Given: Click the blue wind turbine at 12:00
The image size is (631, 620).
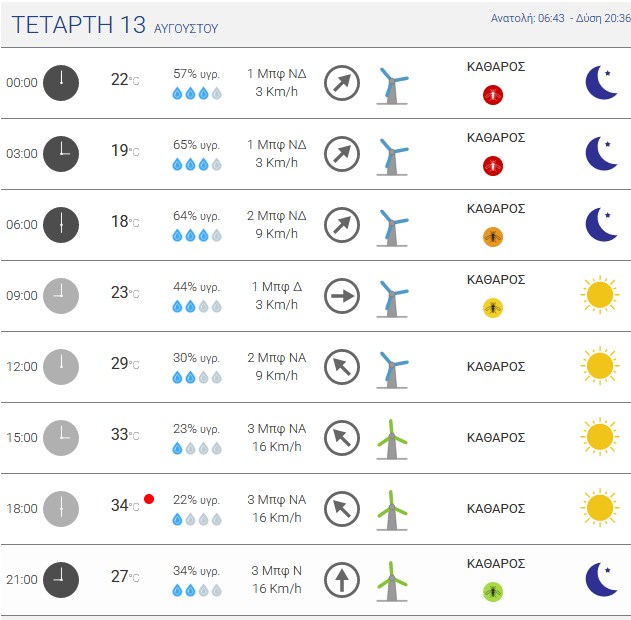Looking at the screenshot, I should tap(392, 368).
